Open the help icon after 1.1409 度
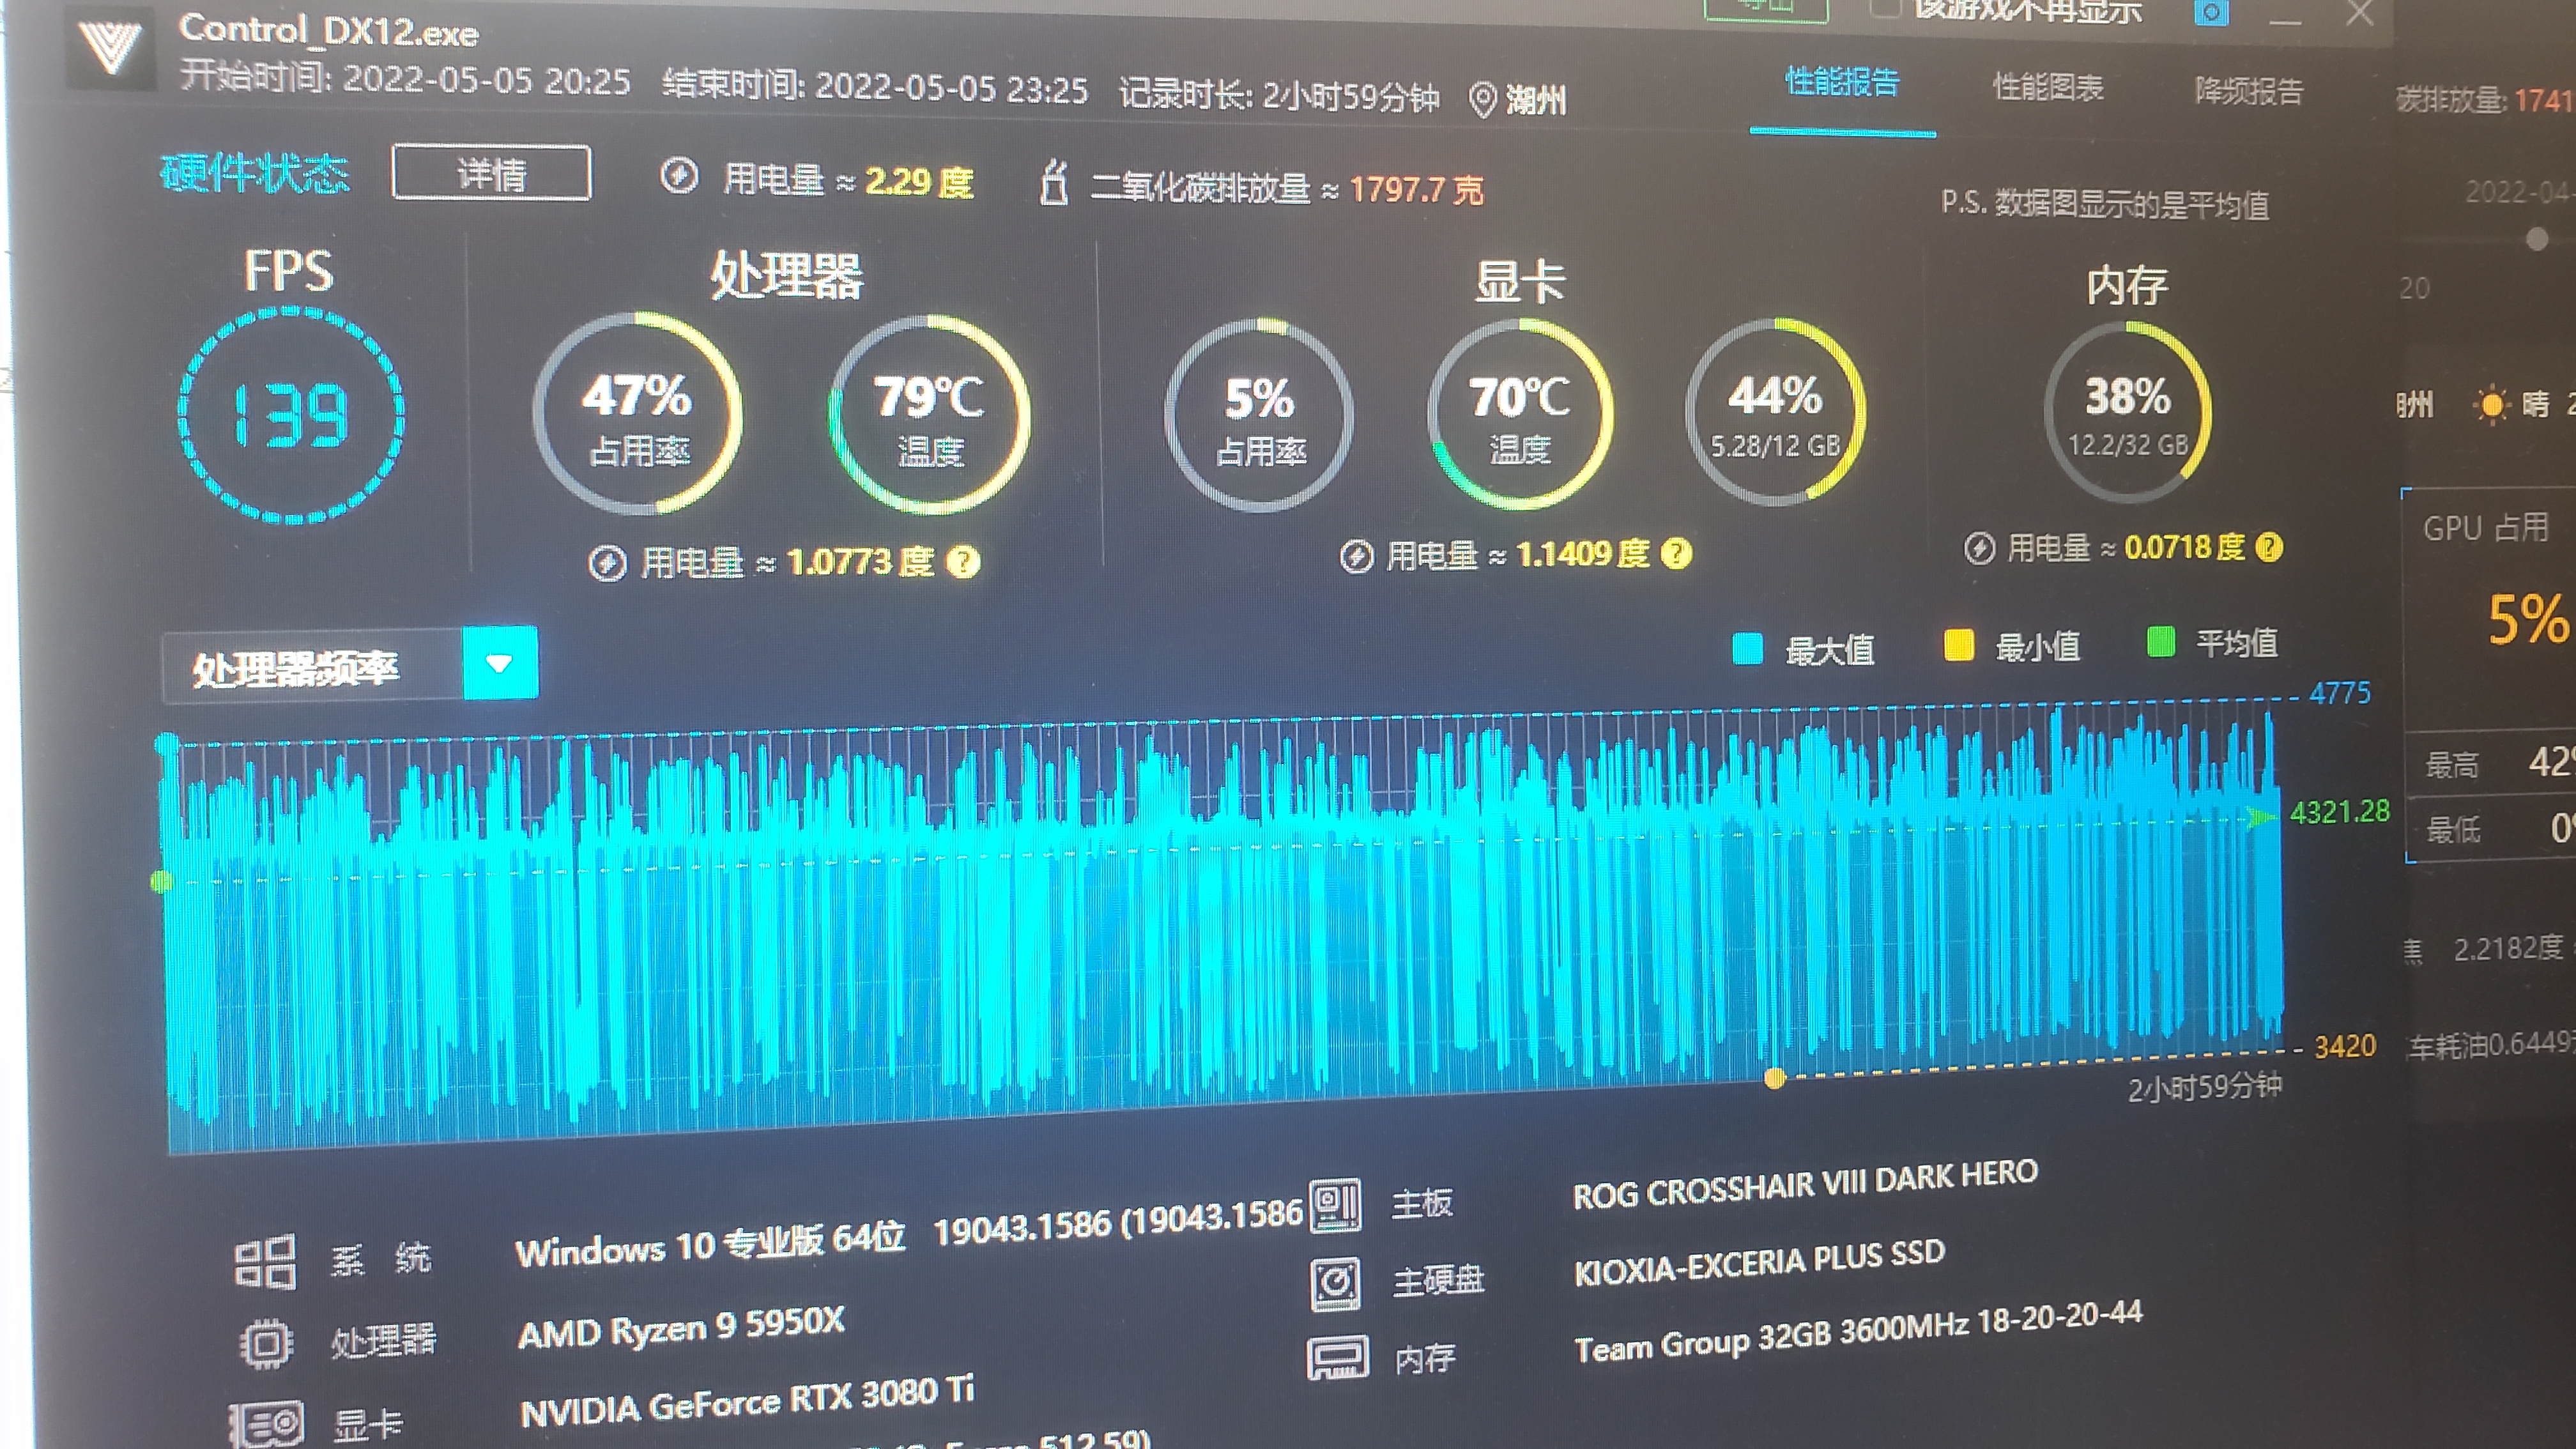Screen dimensions: 2576x1449 pyautogui.click(x=1676, y=553)
